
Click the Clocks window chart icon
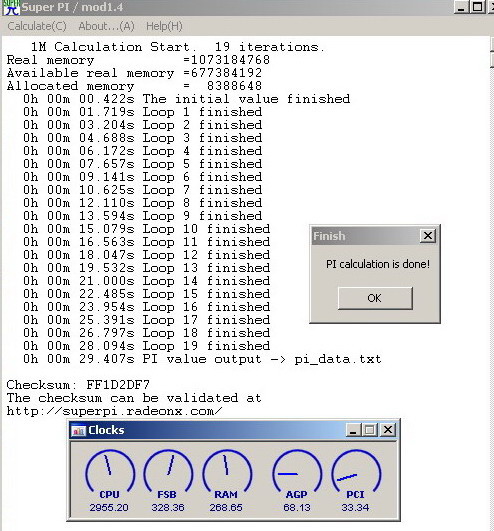(x=79, y=430)
